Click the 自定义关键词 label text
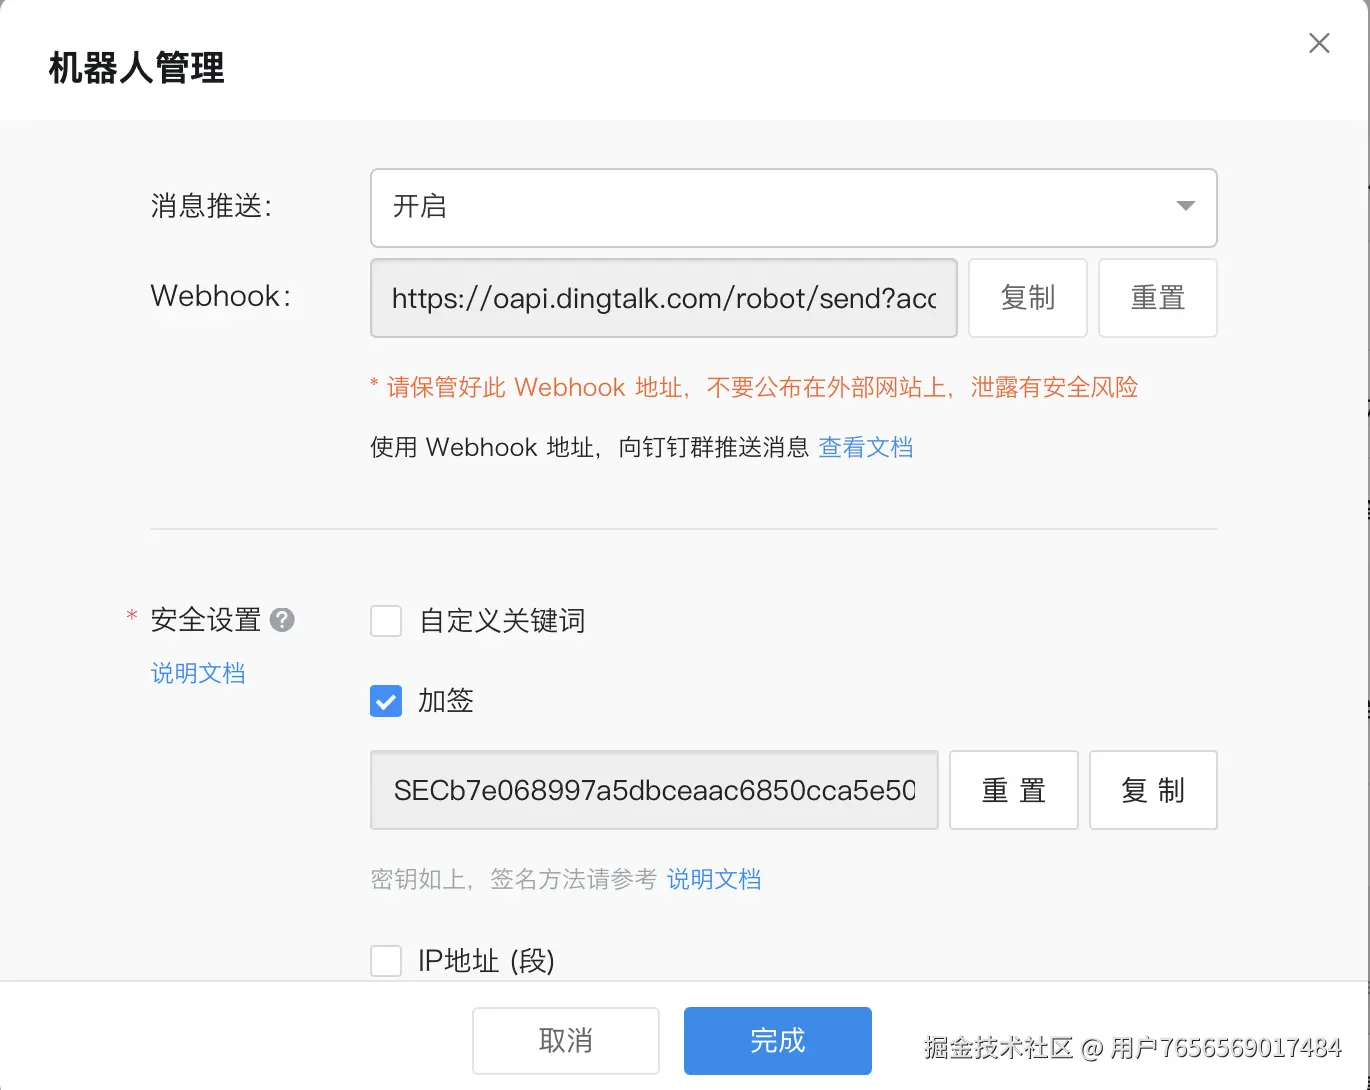Image resolution: width=1370 pixels, height=1090 pixels. pyautogui.click(x=502, y=621)
